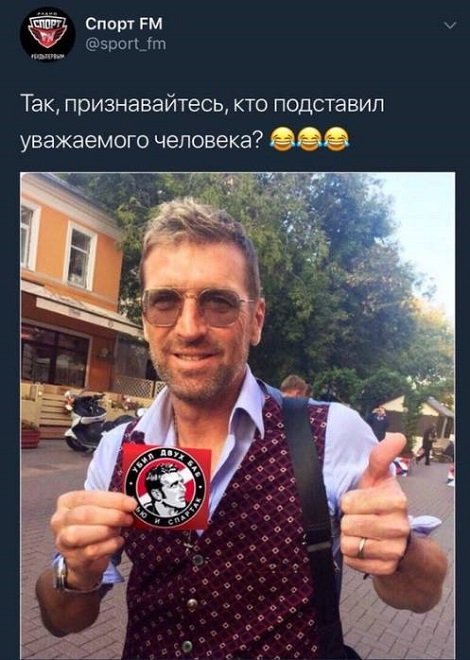Click the man's tinted sunglasses

tap(195, 307)
